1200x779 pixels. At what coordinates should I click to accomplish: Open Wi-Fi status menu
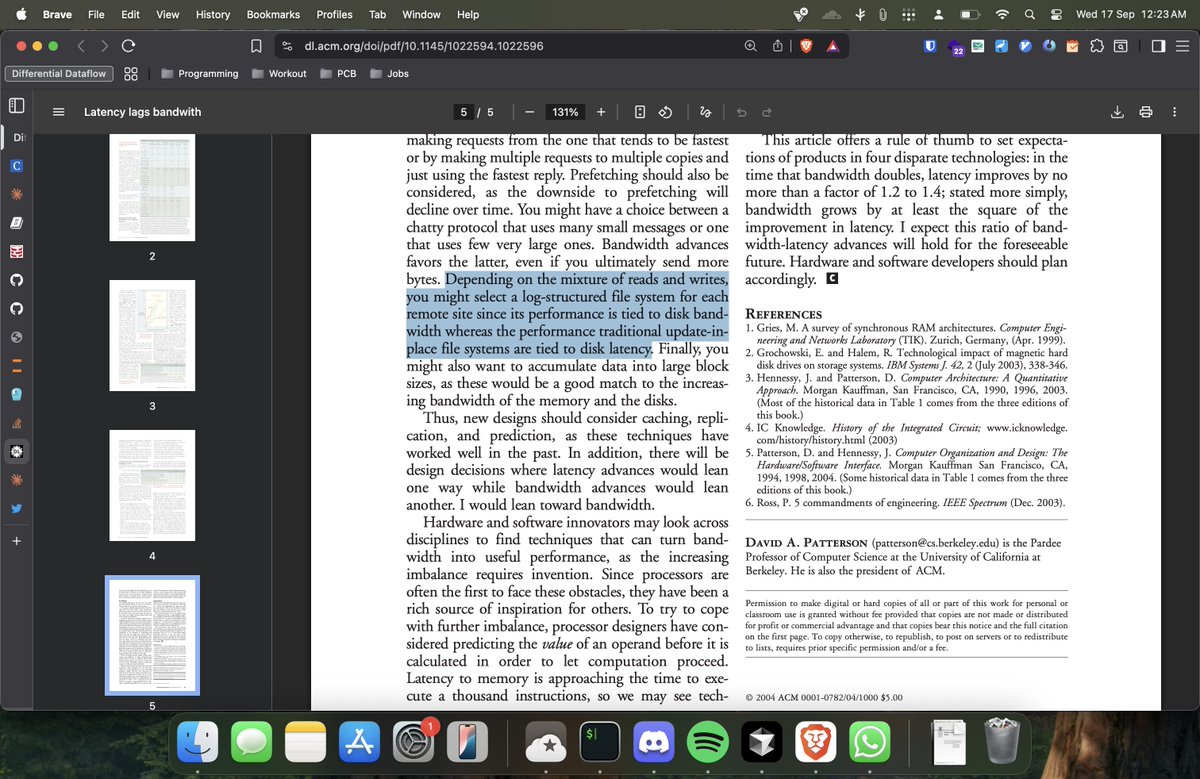pyautogui.click(x=1001, y=14)
